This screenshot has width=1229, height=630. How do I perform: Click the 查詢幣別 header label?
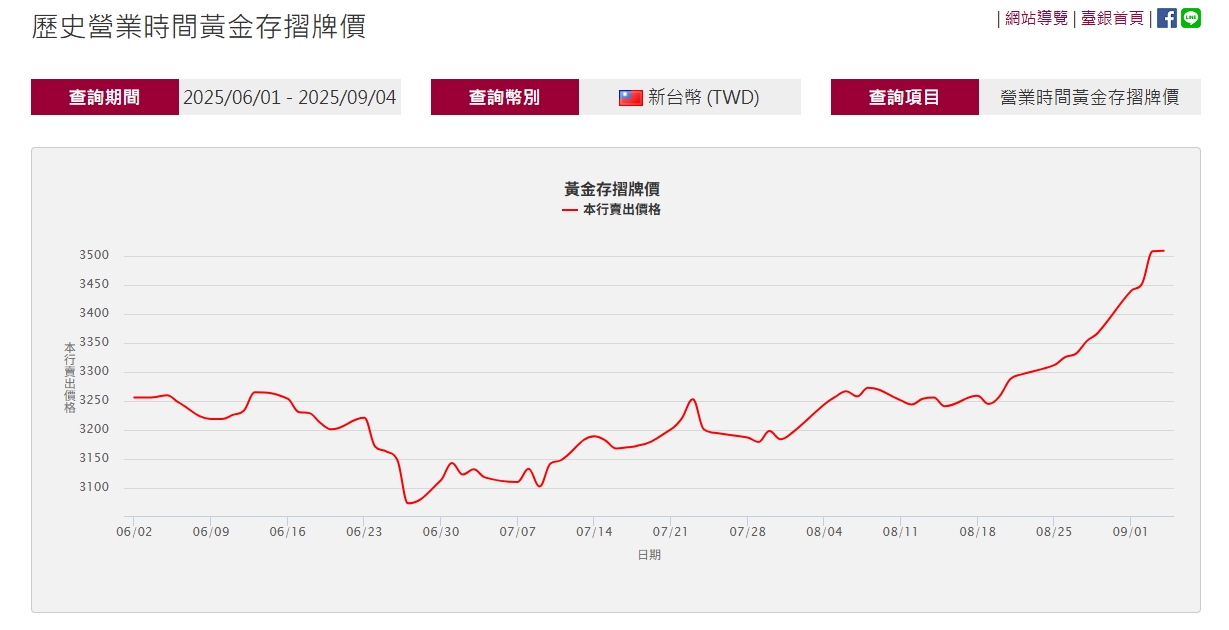coord(504,97)
